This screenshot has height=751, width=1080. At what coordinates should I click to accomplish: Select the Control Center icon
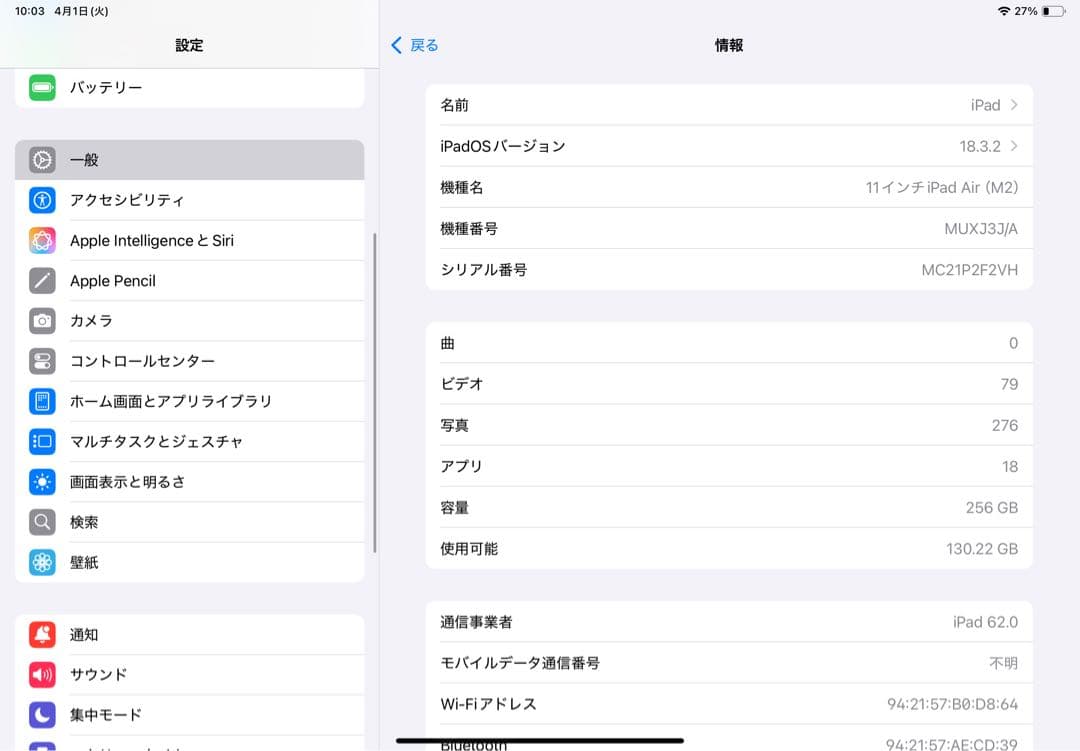coord(44,361)
